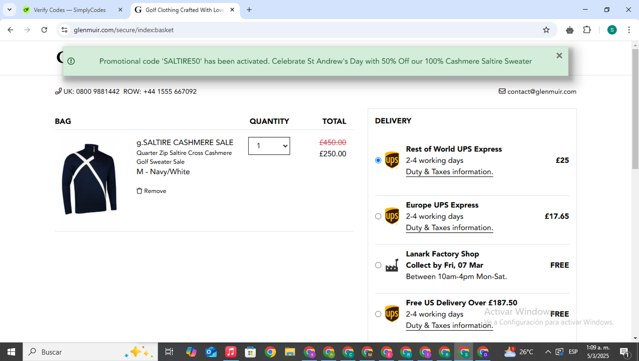The image size is (639, 361).
Task: Click the UK: 0800 9881442 phone number
Action: 91,92
